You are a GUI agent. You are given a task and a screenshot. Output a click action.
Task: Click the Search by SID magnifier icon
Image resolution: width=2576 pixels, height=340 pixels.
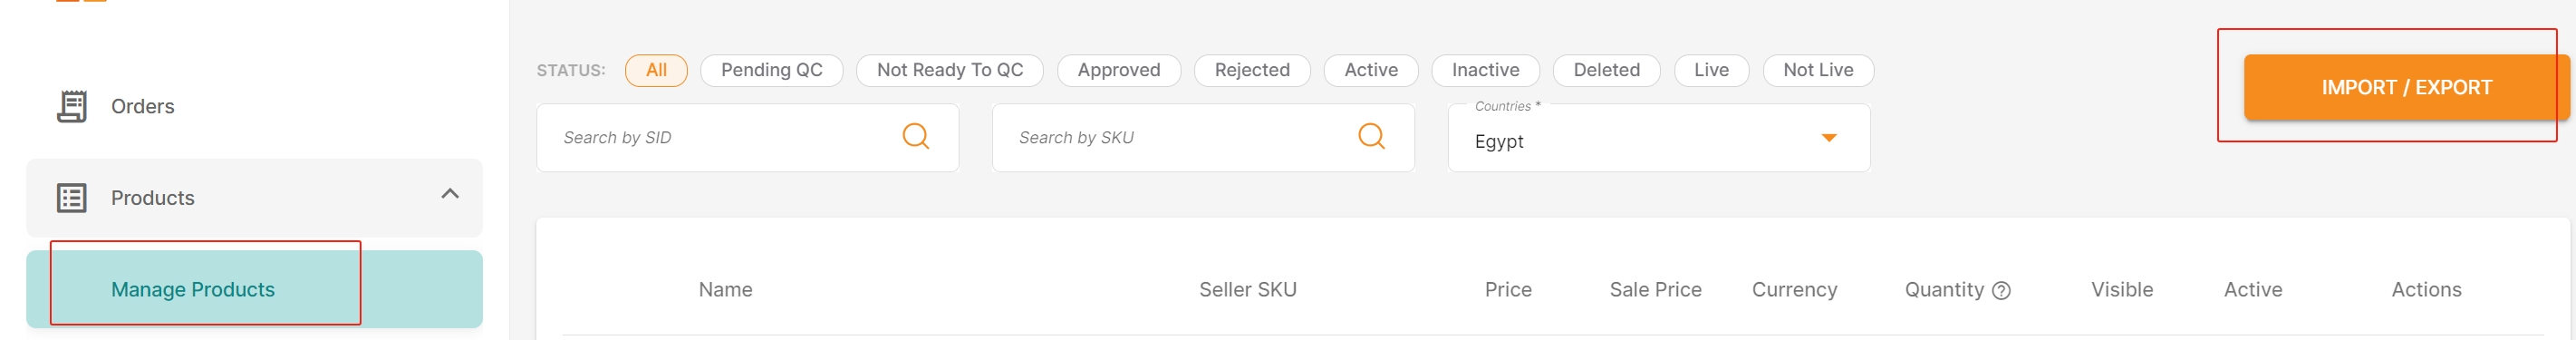tap(915, 136)
